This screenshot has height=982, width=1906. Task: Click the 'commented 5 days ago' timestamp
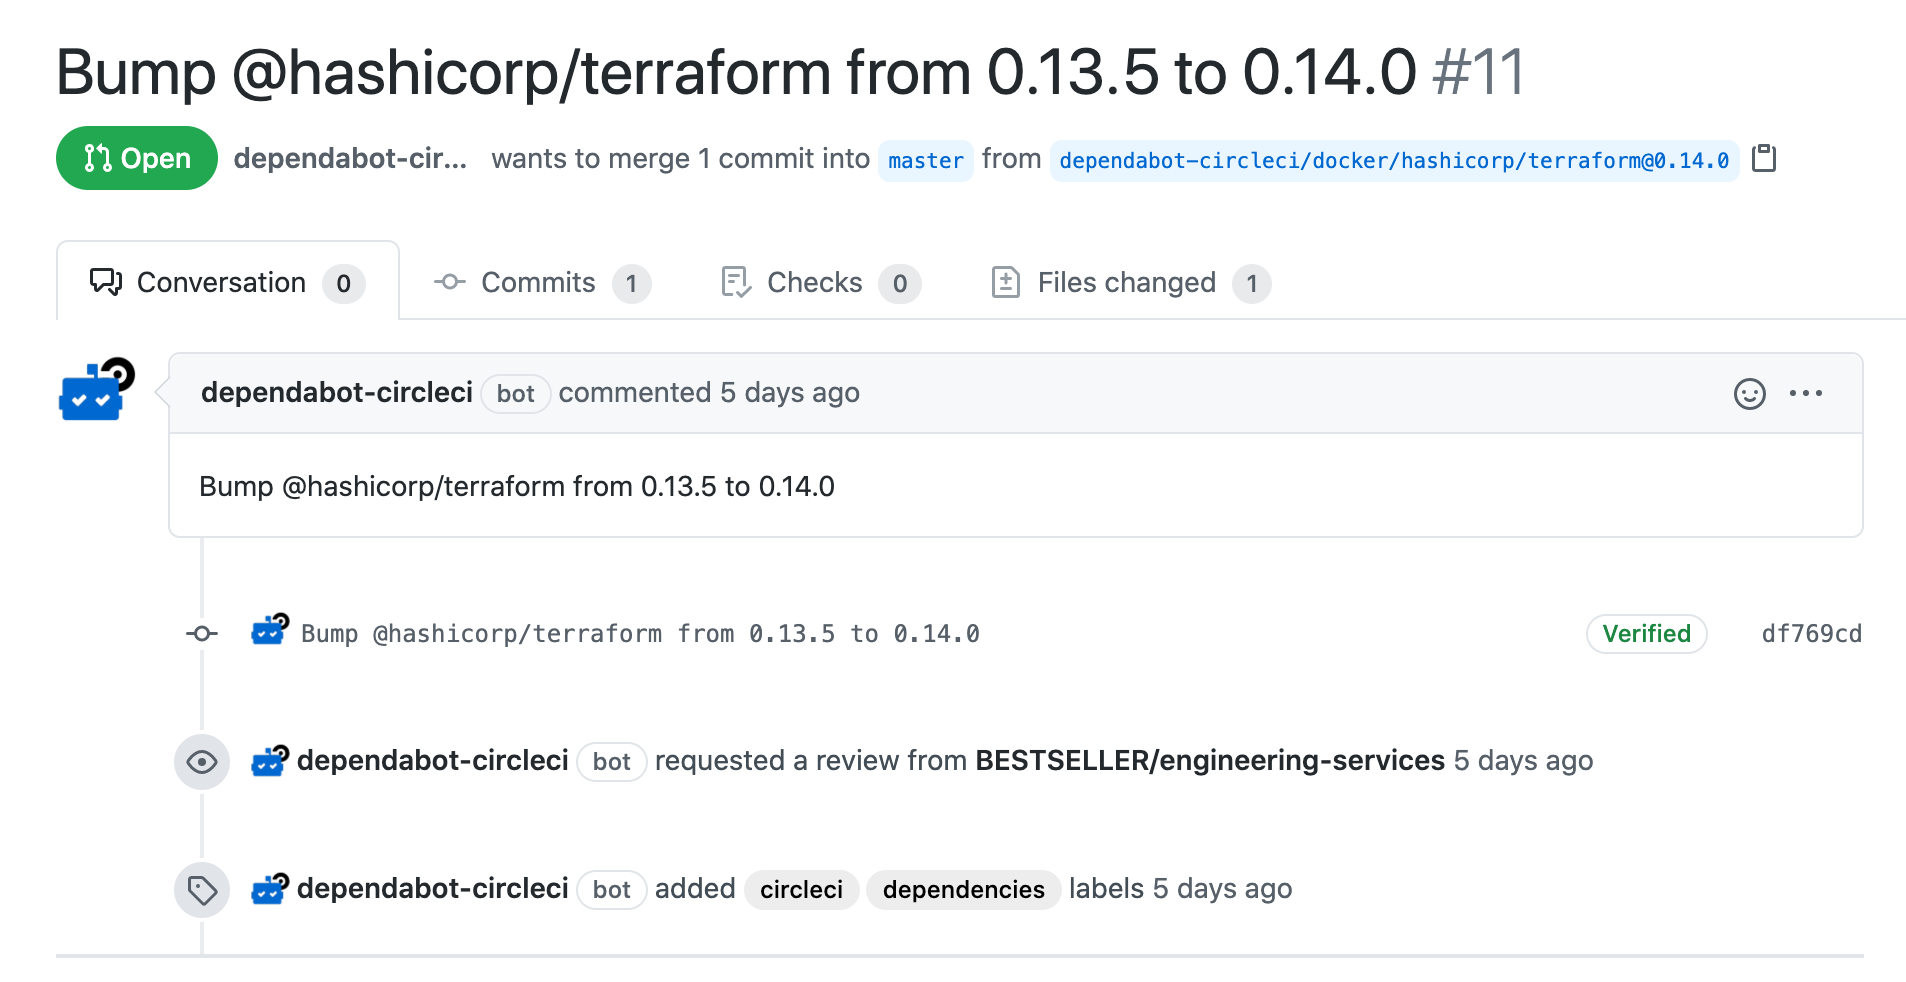click(709, 392)
